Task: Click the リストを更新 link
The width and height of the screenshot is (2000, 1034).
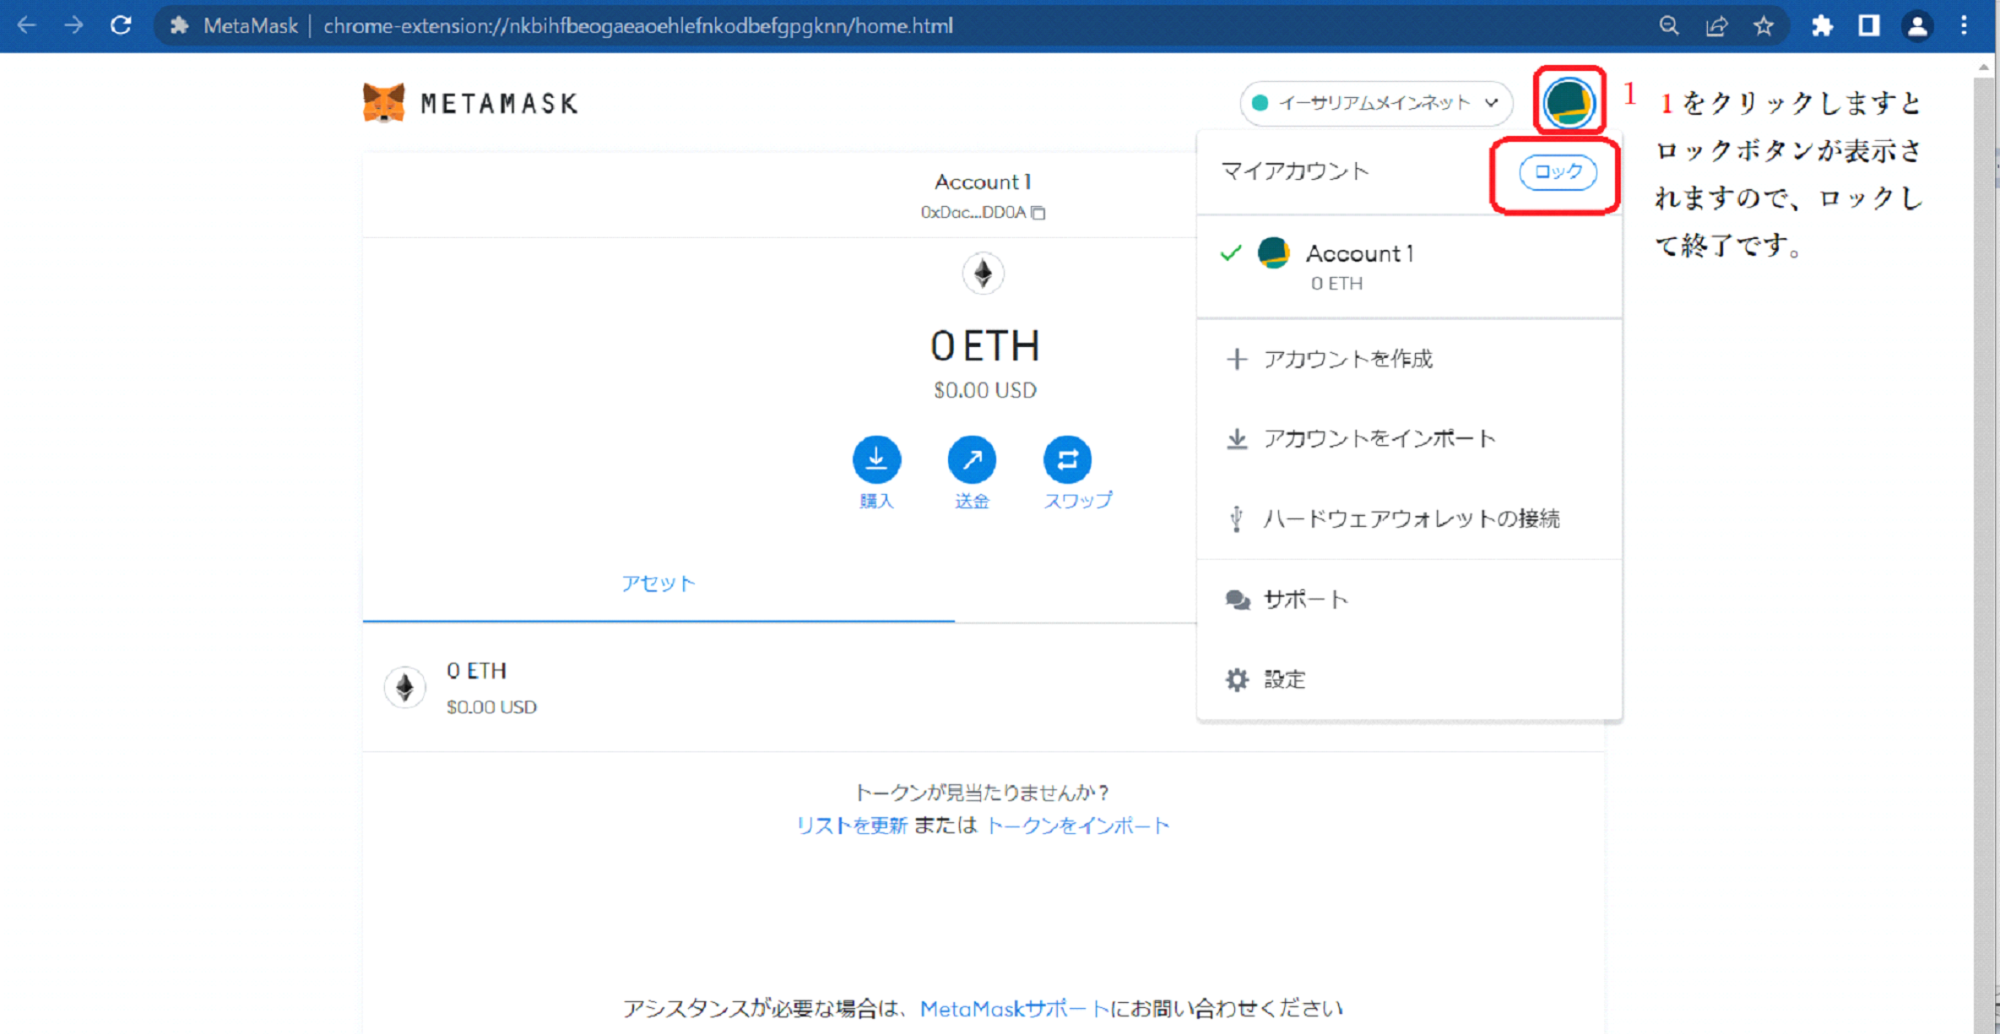Action: pyautogui.click(x=851, y=826)
